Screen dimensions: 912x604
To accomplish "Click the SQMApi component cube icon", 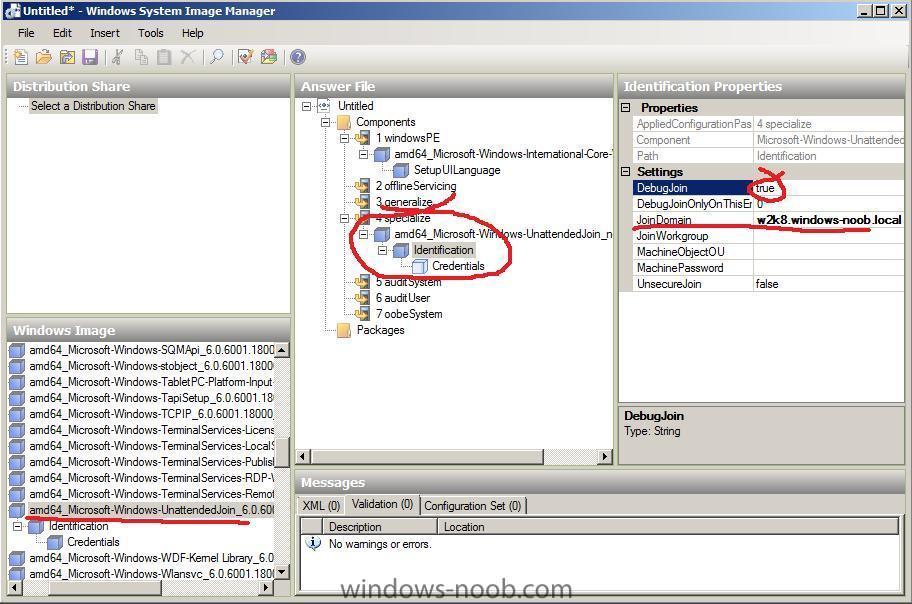I will 17,350.
